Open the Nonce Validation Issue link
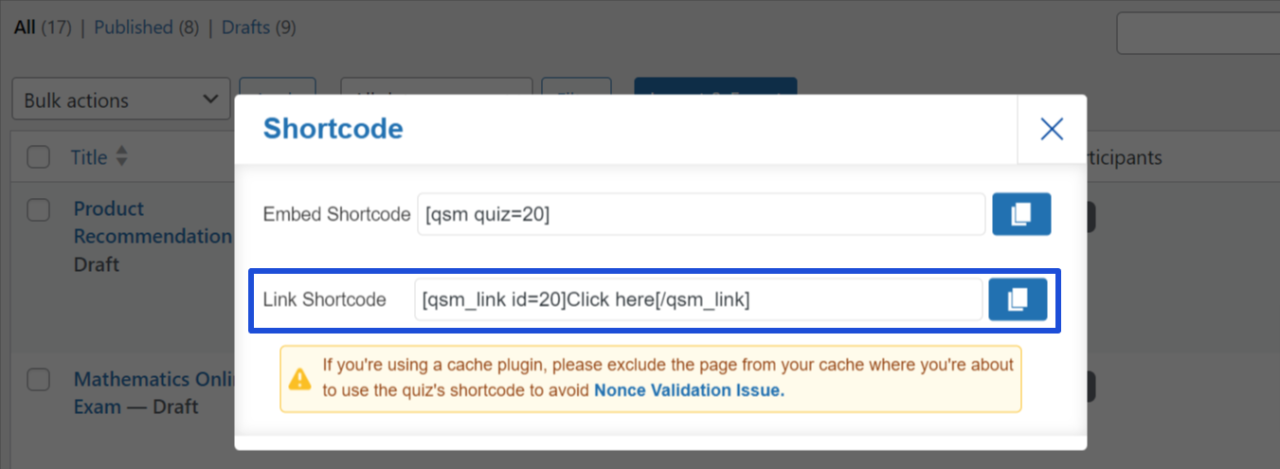The image size is (1280, 469). tap(689, 390)
